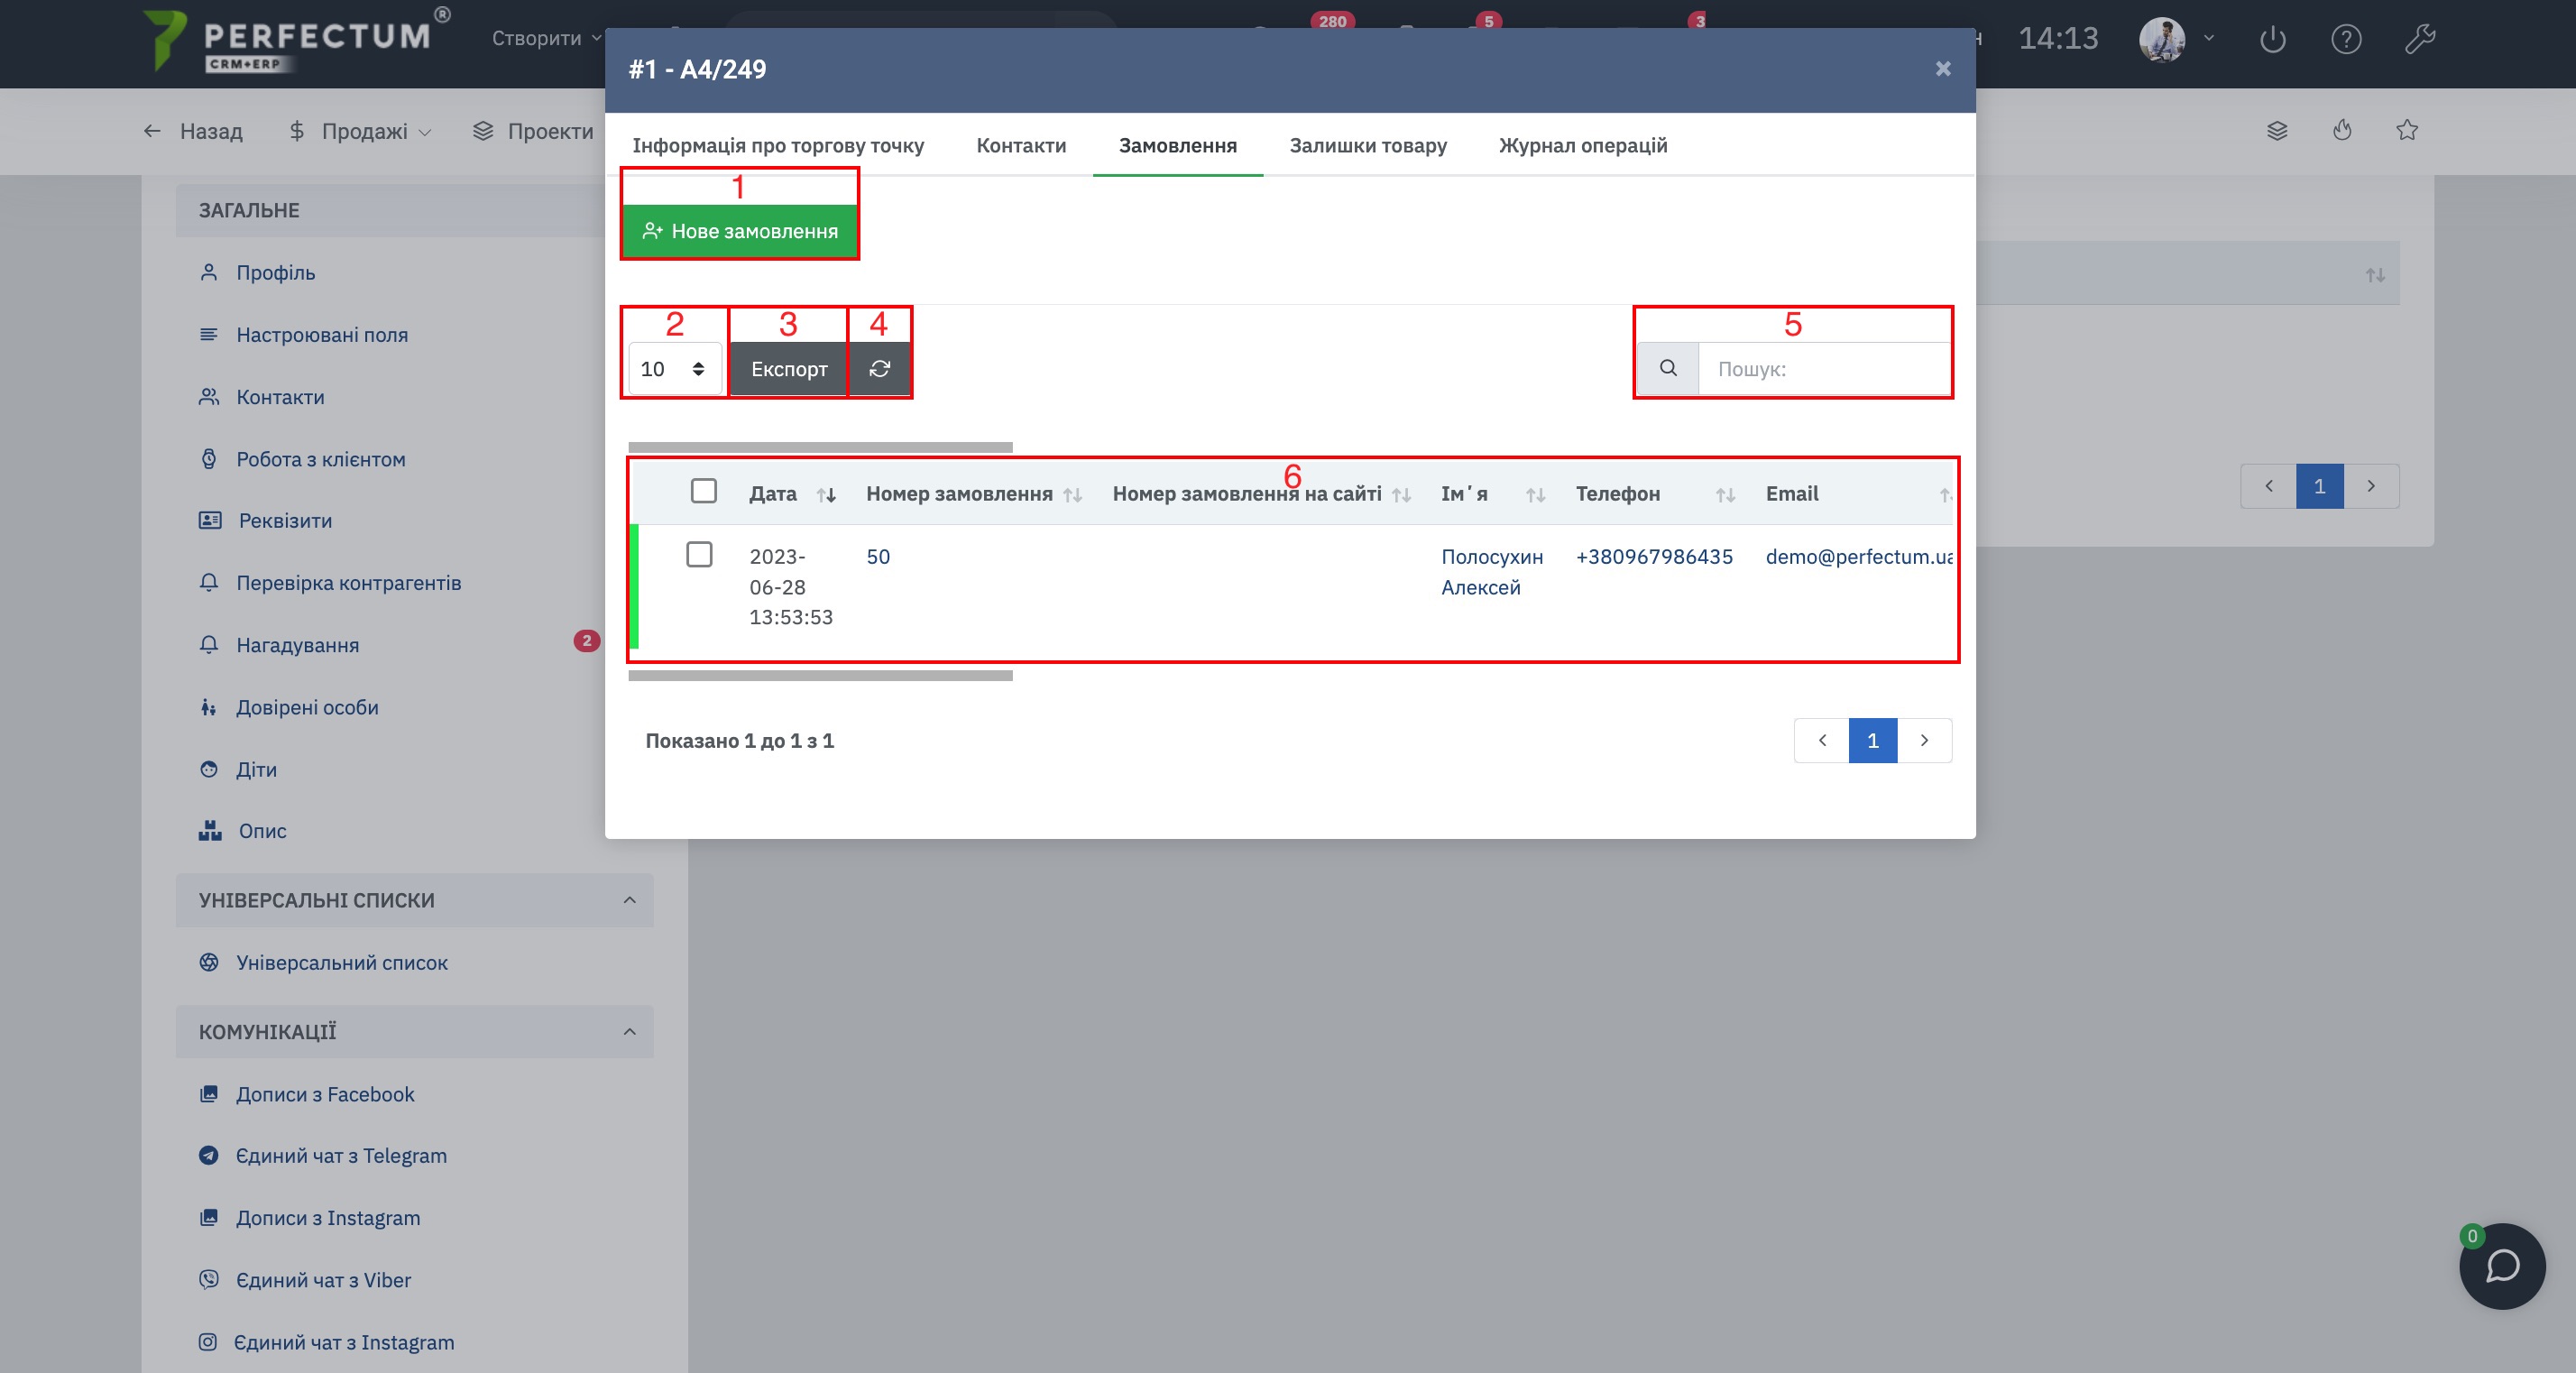2576x1373 pixels.
Task: Expand the user avatar dropdown chevron
Action: coord(2209,38)
